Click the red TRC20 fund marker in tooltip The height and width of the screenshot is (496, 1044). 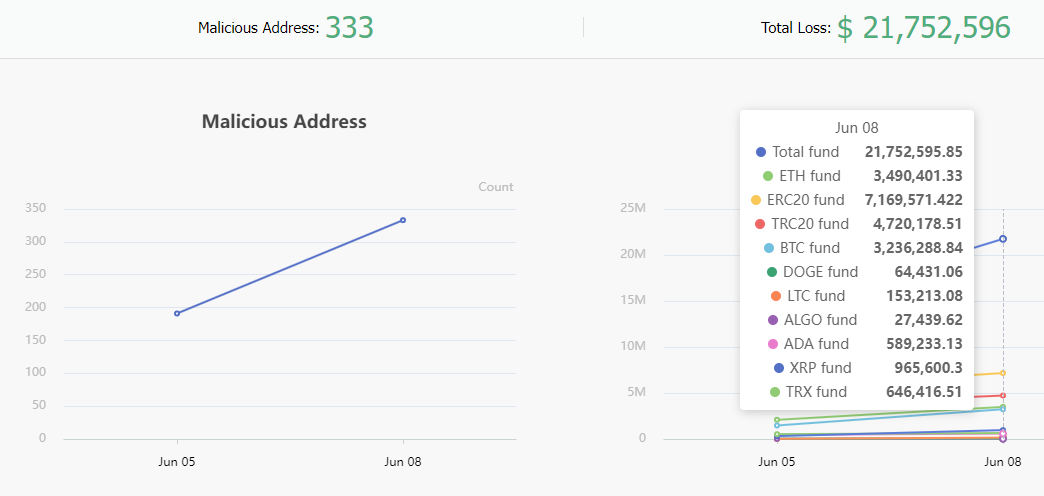(x=760, y=224)
